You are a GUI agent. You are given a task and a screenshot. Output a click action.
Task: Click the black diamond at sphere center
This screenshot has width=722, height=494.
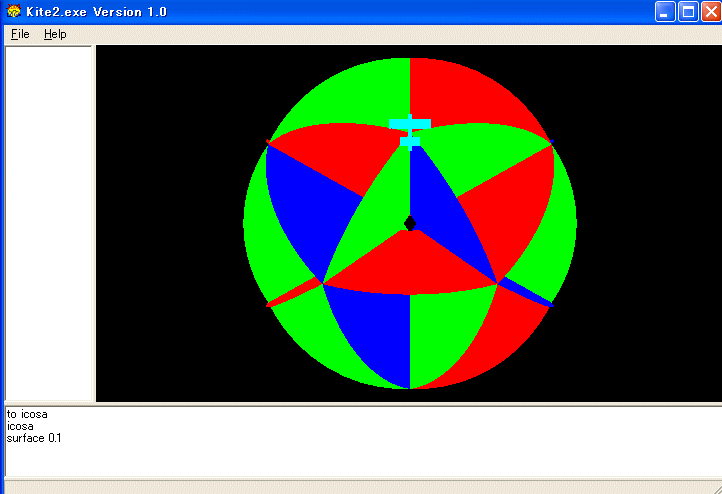410,223
